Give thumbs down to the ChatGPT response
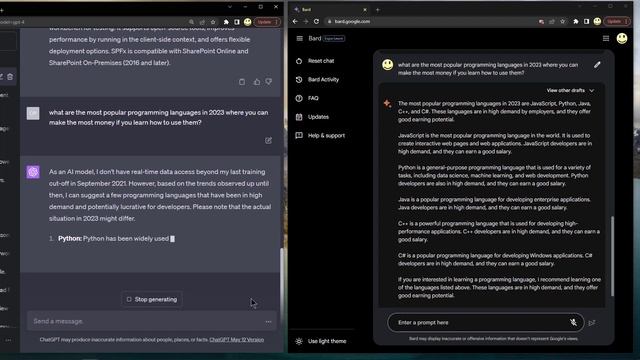Viewport: 640px width, 360px height. (x=269, y=82)
